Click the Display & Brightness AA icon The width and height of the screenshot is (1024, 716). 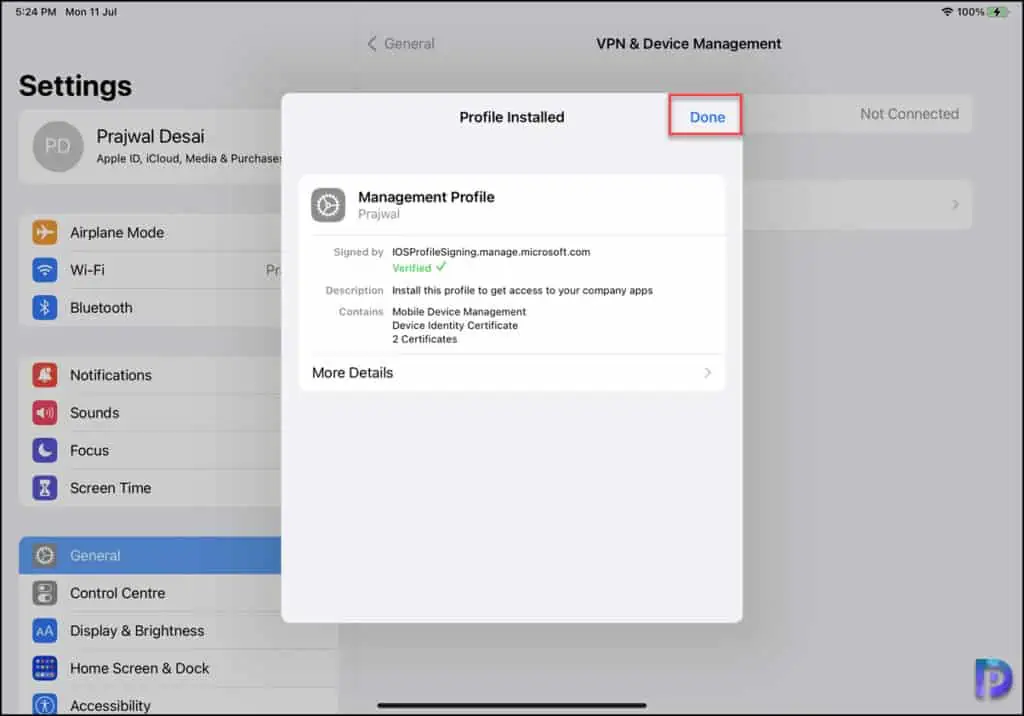(x=45, y=630)
